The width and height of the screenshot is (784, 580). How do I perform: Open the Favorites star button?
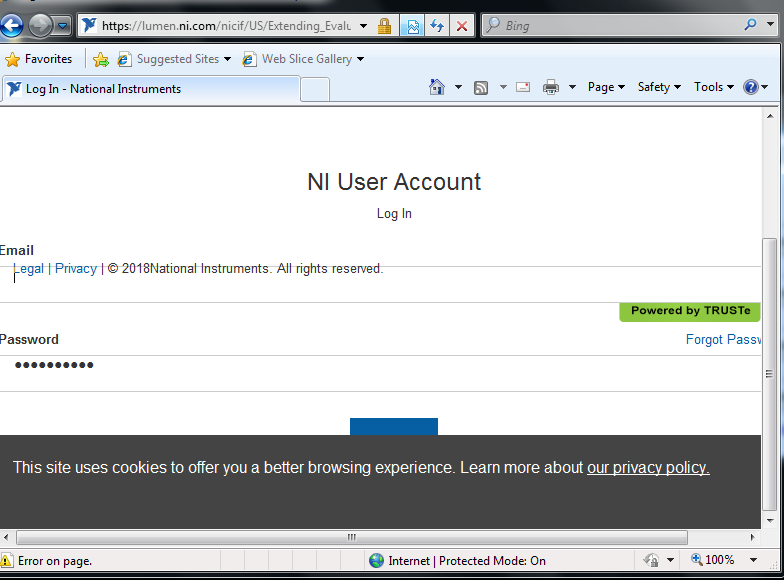point(38,59)
